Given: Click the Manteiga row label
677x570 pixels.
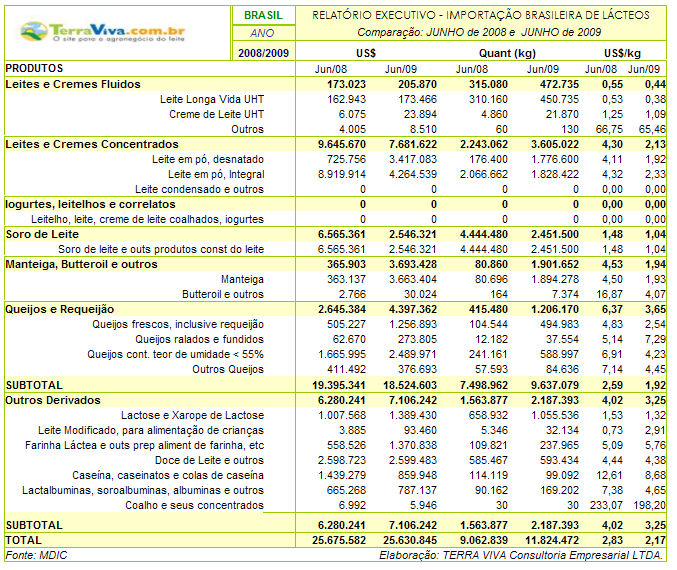Looking at the screenshot, I should point(242,279).
